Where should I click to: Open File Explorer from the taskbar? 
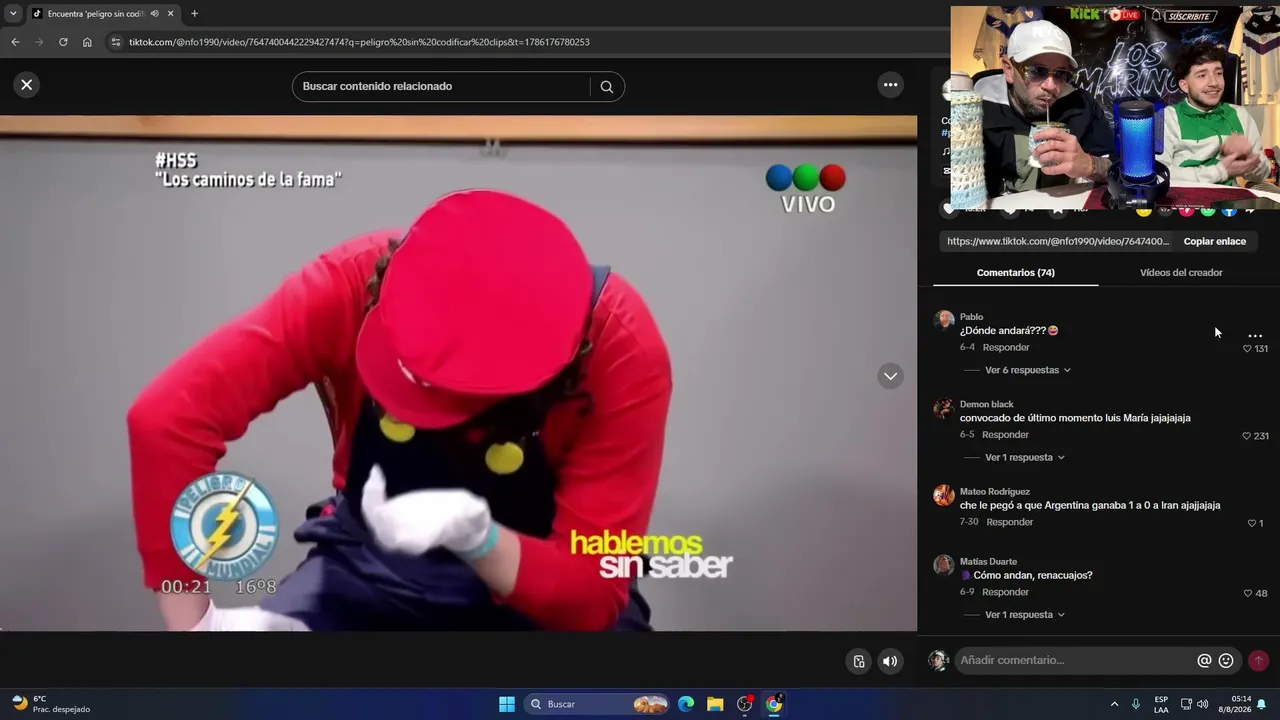click(x=715, y=704)
